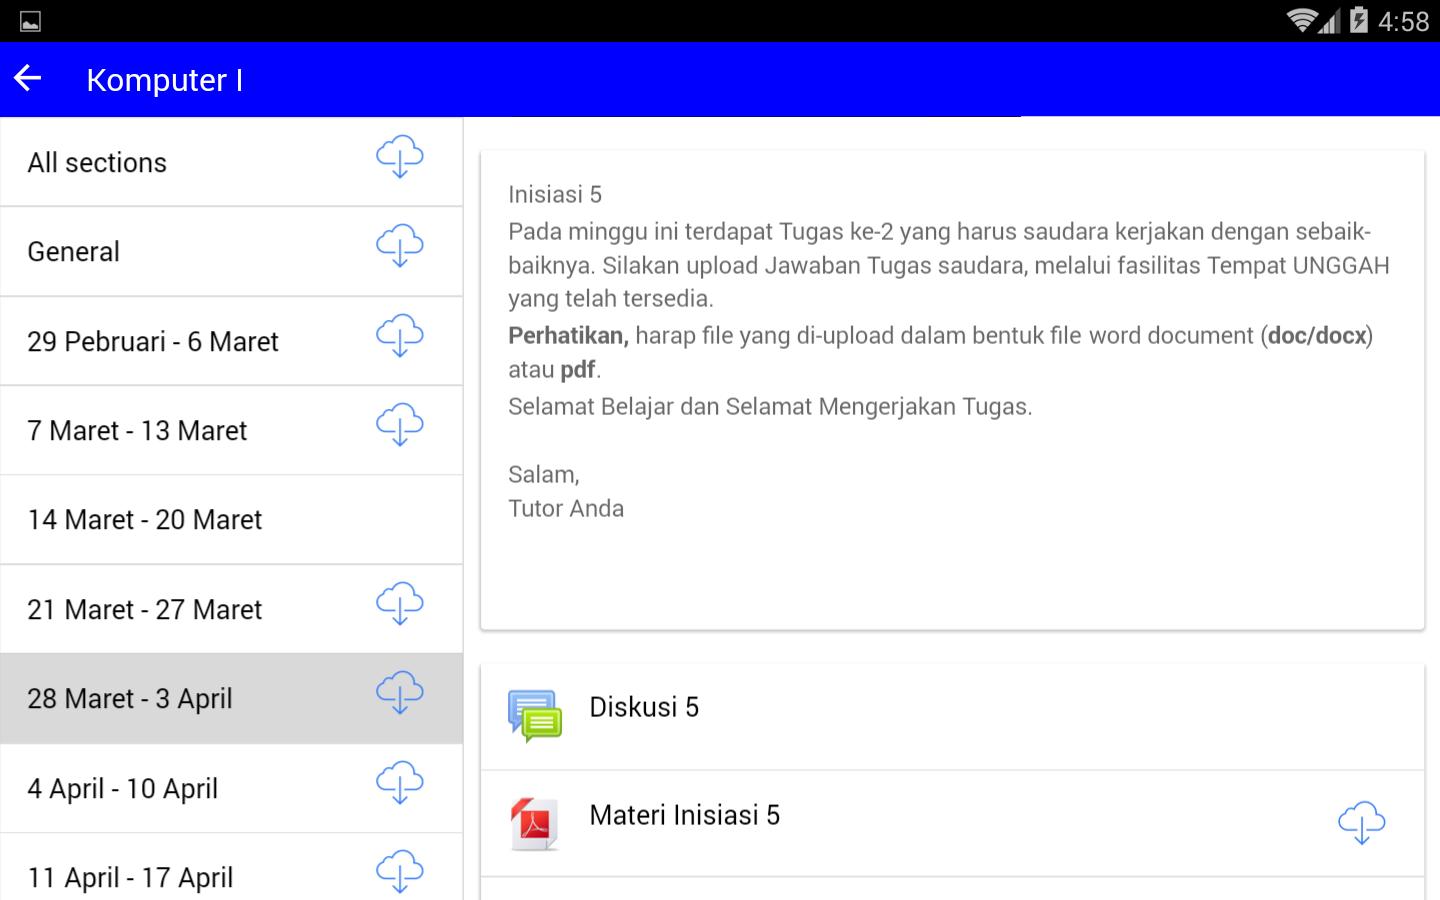The width and height of the screenshot is (1440, 900).
Task: Click the Materi Inisiasi 5 PDF icon
Action: [x=534, y=823]
